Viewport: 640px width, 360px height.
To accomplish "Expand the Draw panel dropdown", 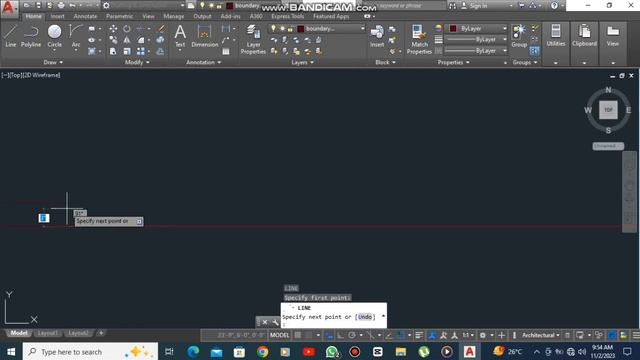I will 53,62.
